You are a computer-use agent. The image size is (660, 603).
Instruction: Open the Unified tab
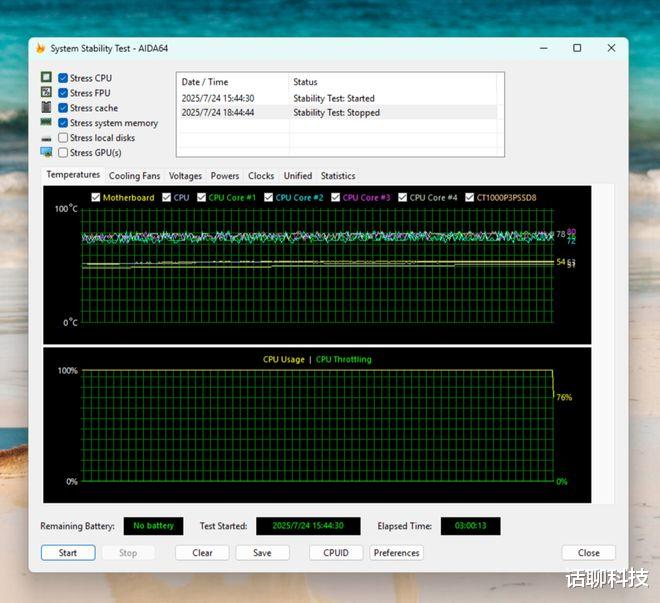[x=298, y=176]
